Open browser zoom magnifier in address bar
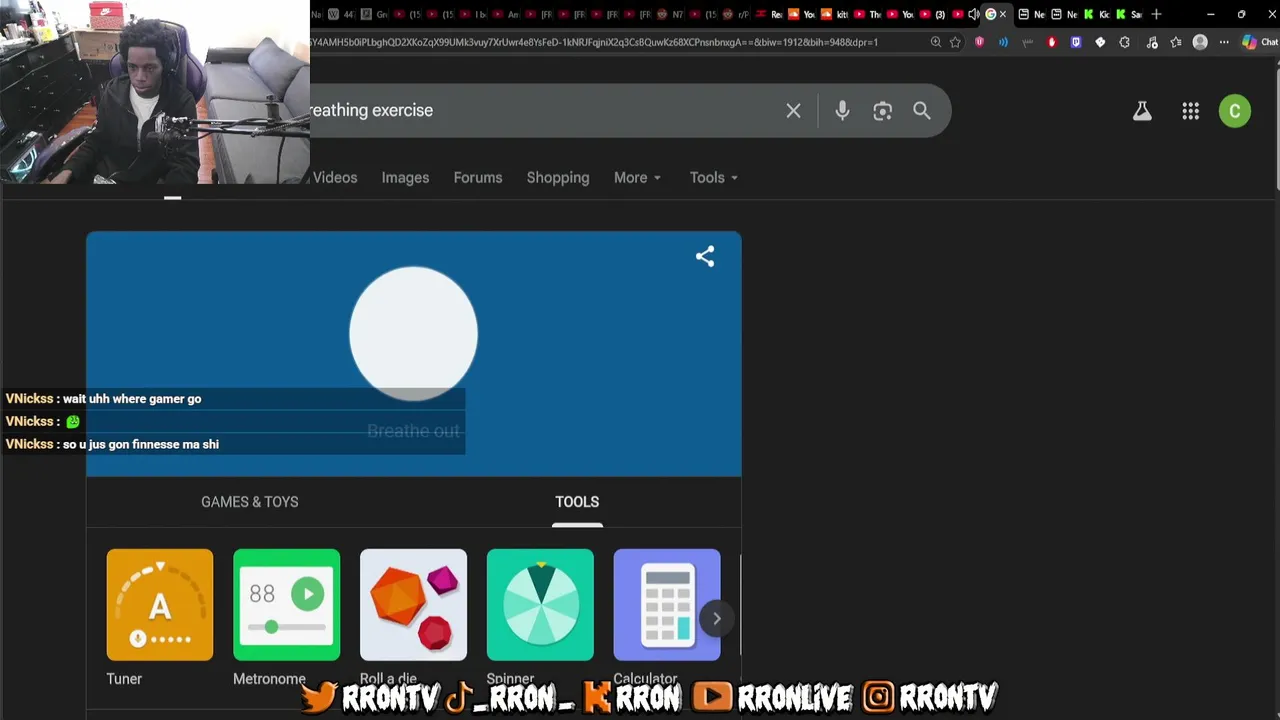This screenshot has width=1280, height=720. coord(935,42)
